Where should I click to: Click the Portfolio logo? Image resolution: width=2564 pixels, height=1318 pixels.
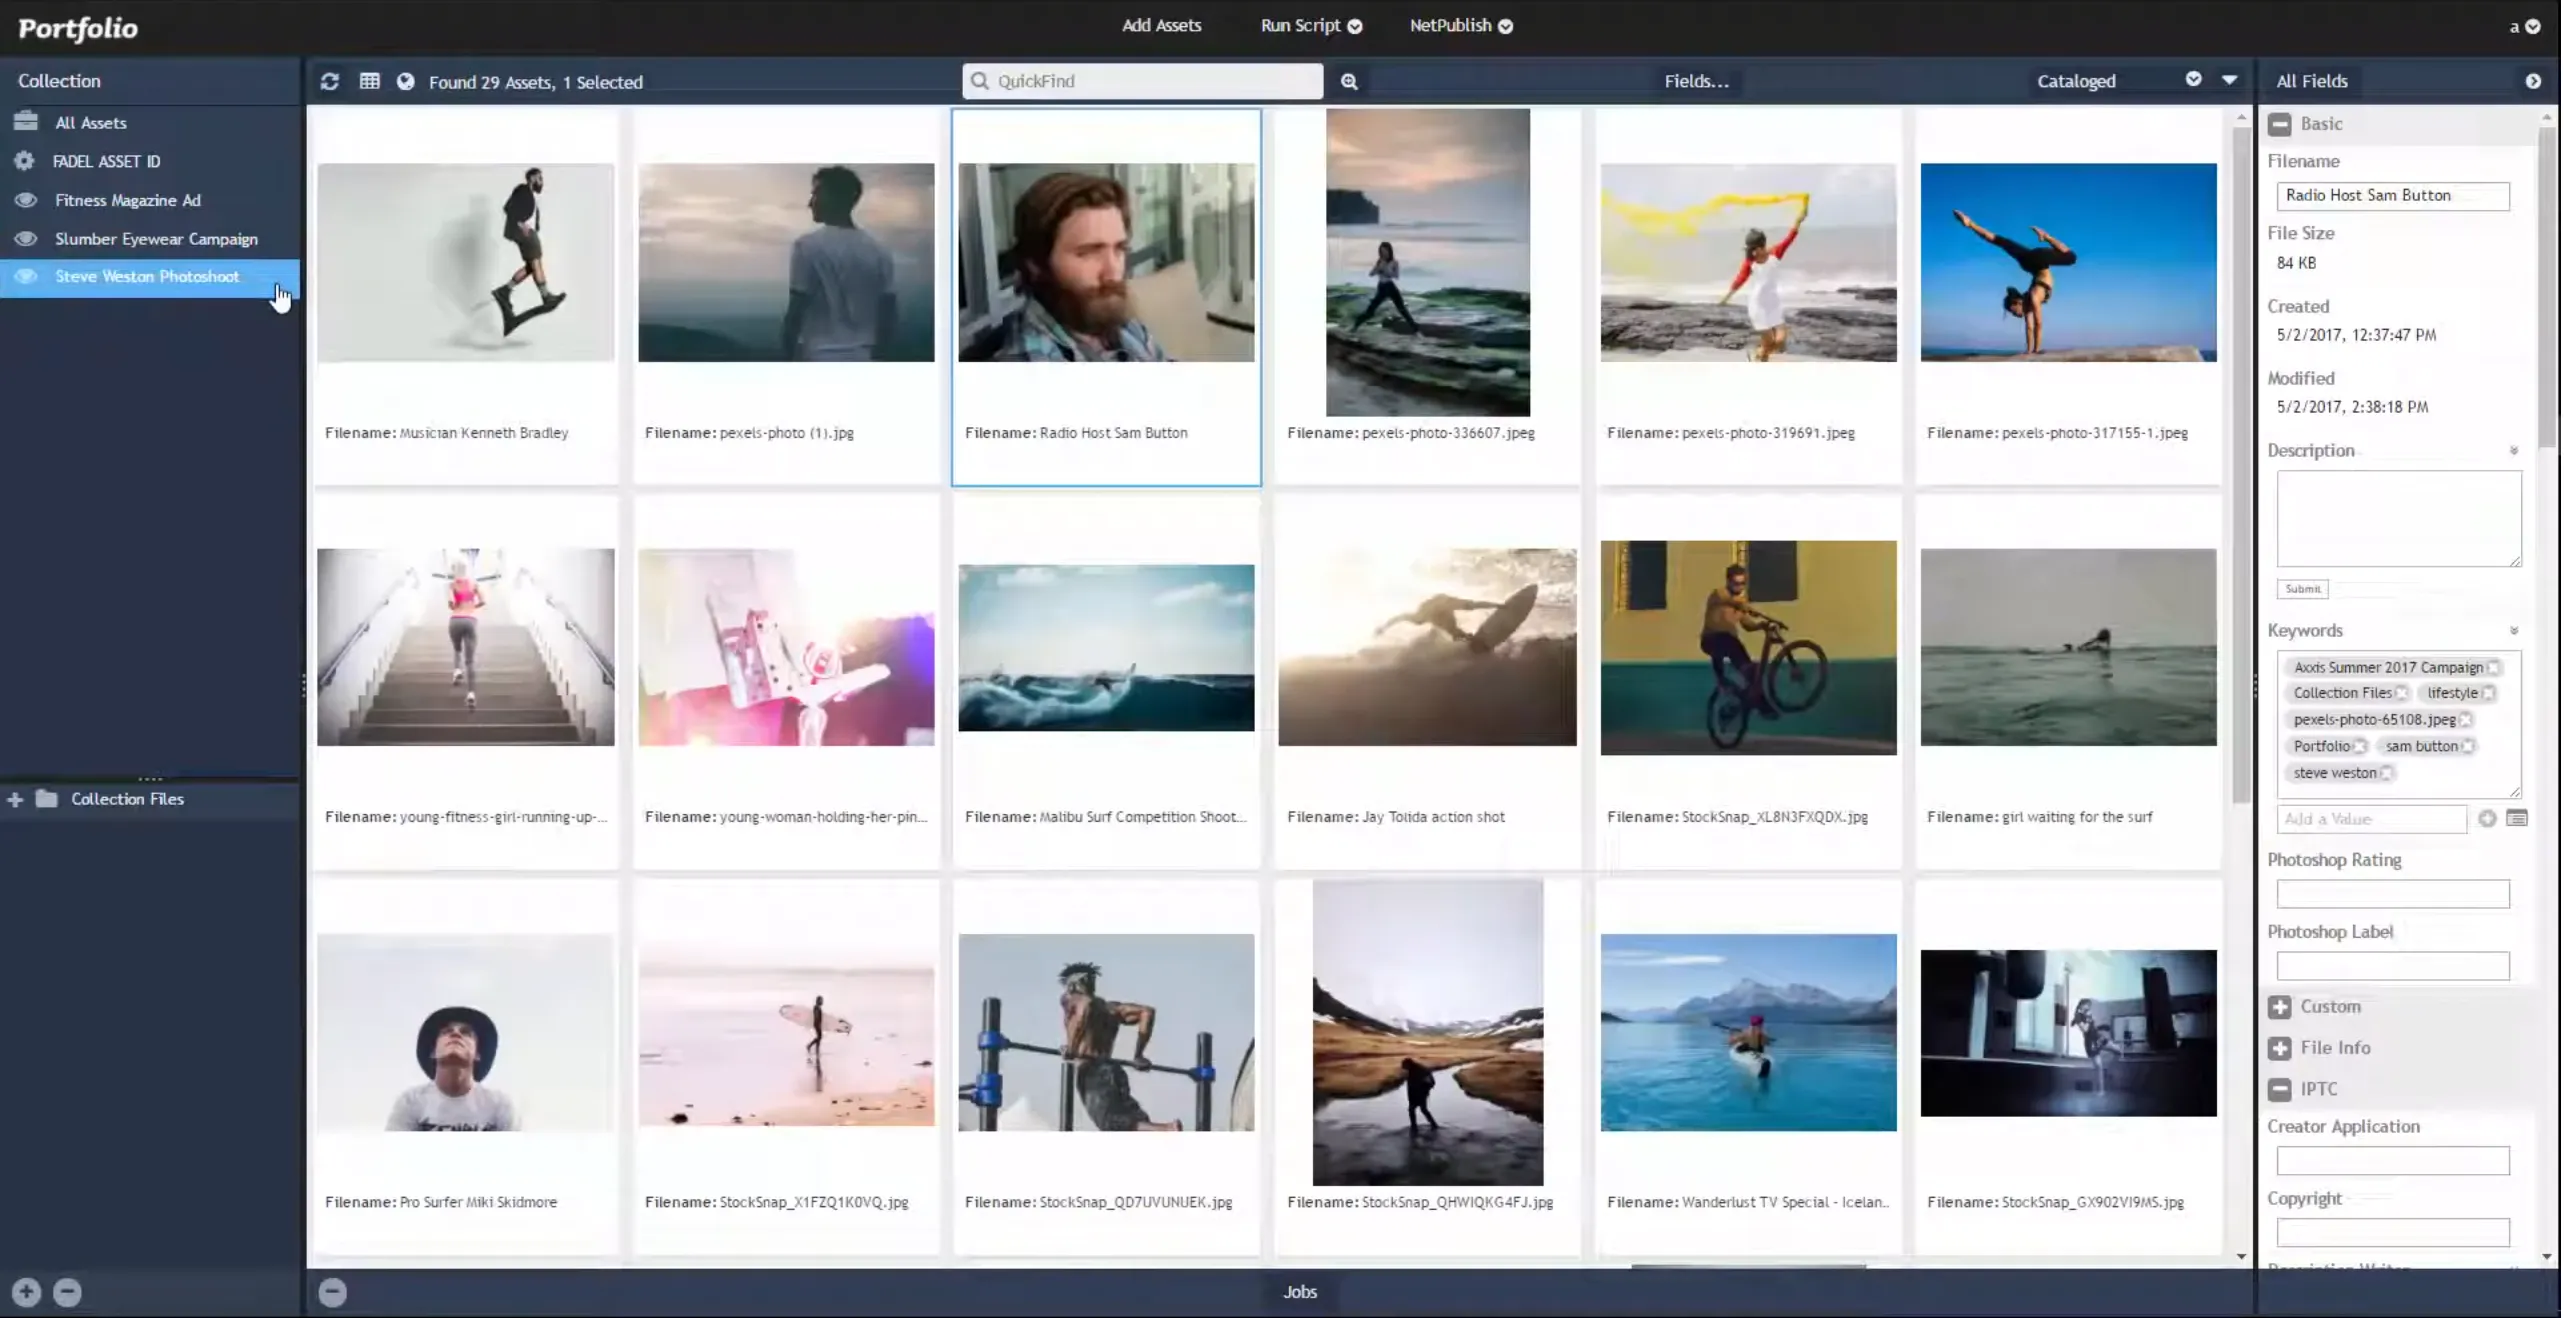78,28
